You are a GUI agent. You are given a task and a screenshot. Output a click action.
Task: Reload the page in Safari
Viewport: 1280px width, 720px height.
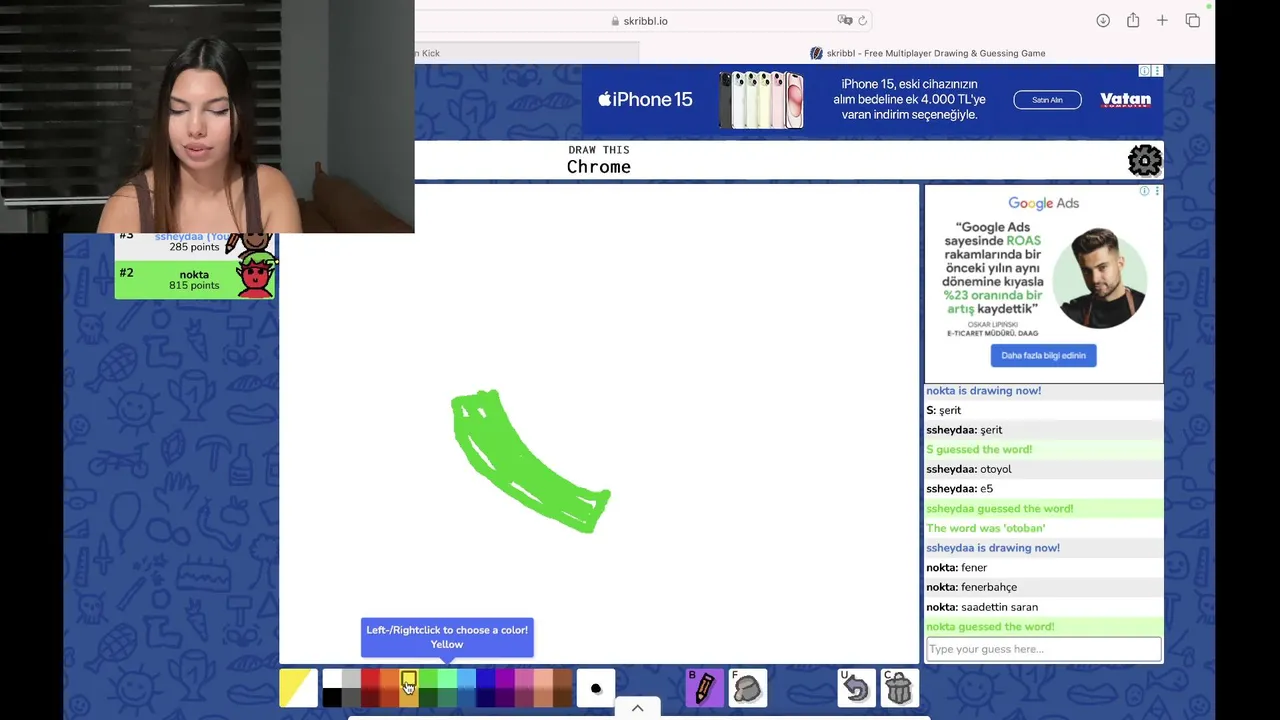click(863, 20)
